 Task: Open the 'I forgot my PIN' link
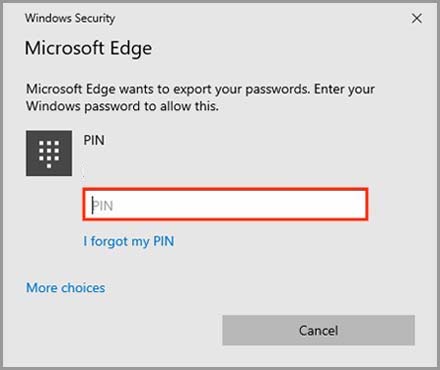coord(129,241)
